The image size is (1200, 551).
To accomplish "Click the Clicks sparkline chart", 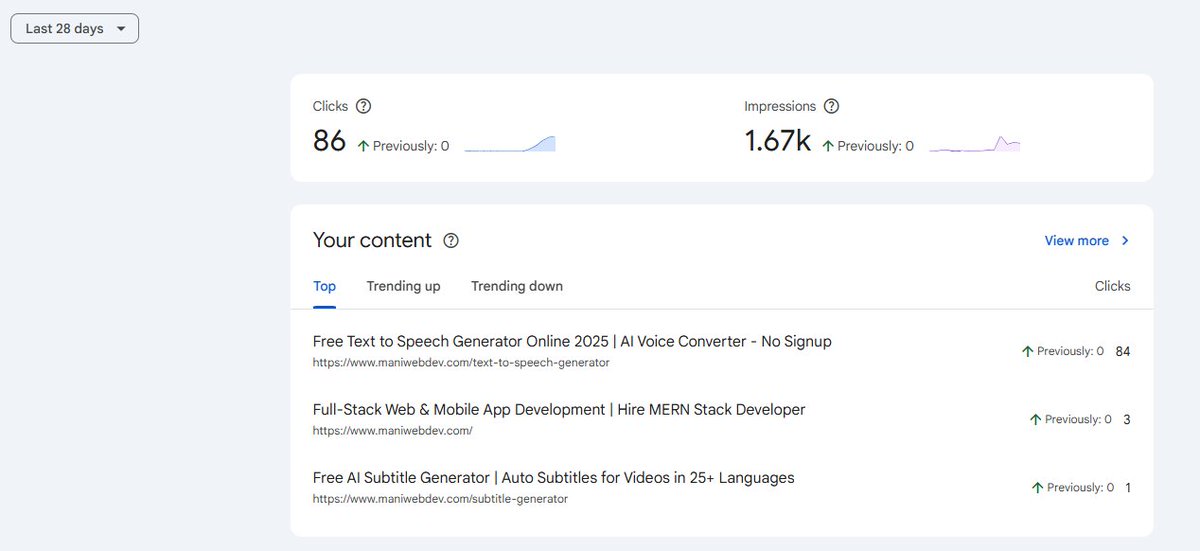I will (510, 144).
